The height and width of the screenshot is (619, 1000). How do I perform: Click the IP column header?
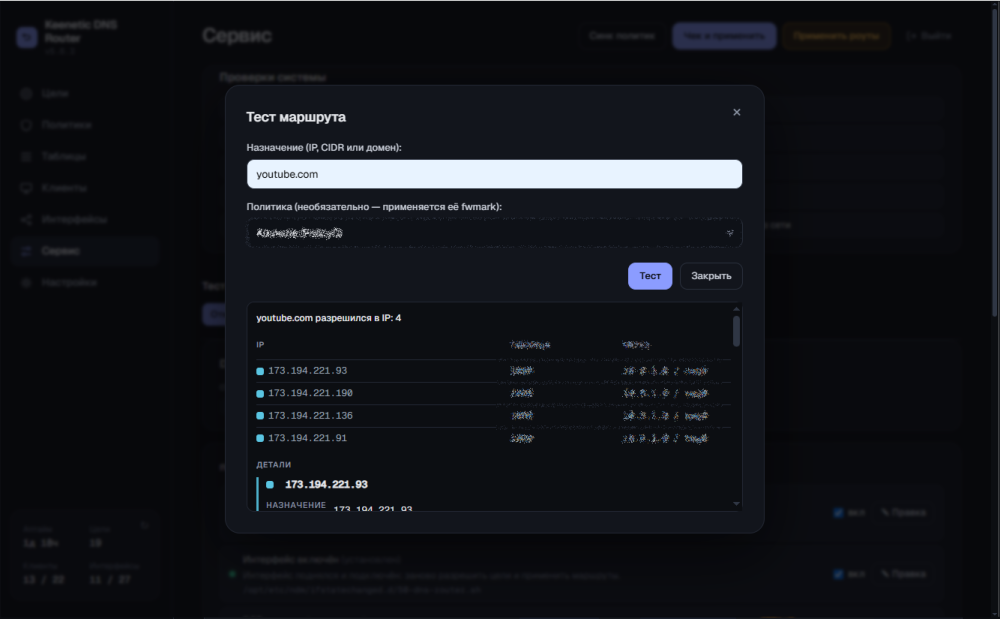260,345
